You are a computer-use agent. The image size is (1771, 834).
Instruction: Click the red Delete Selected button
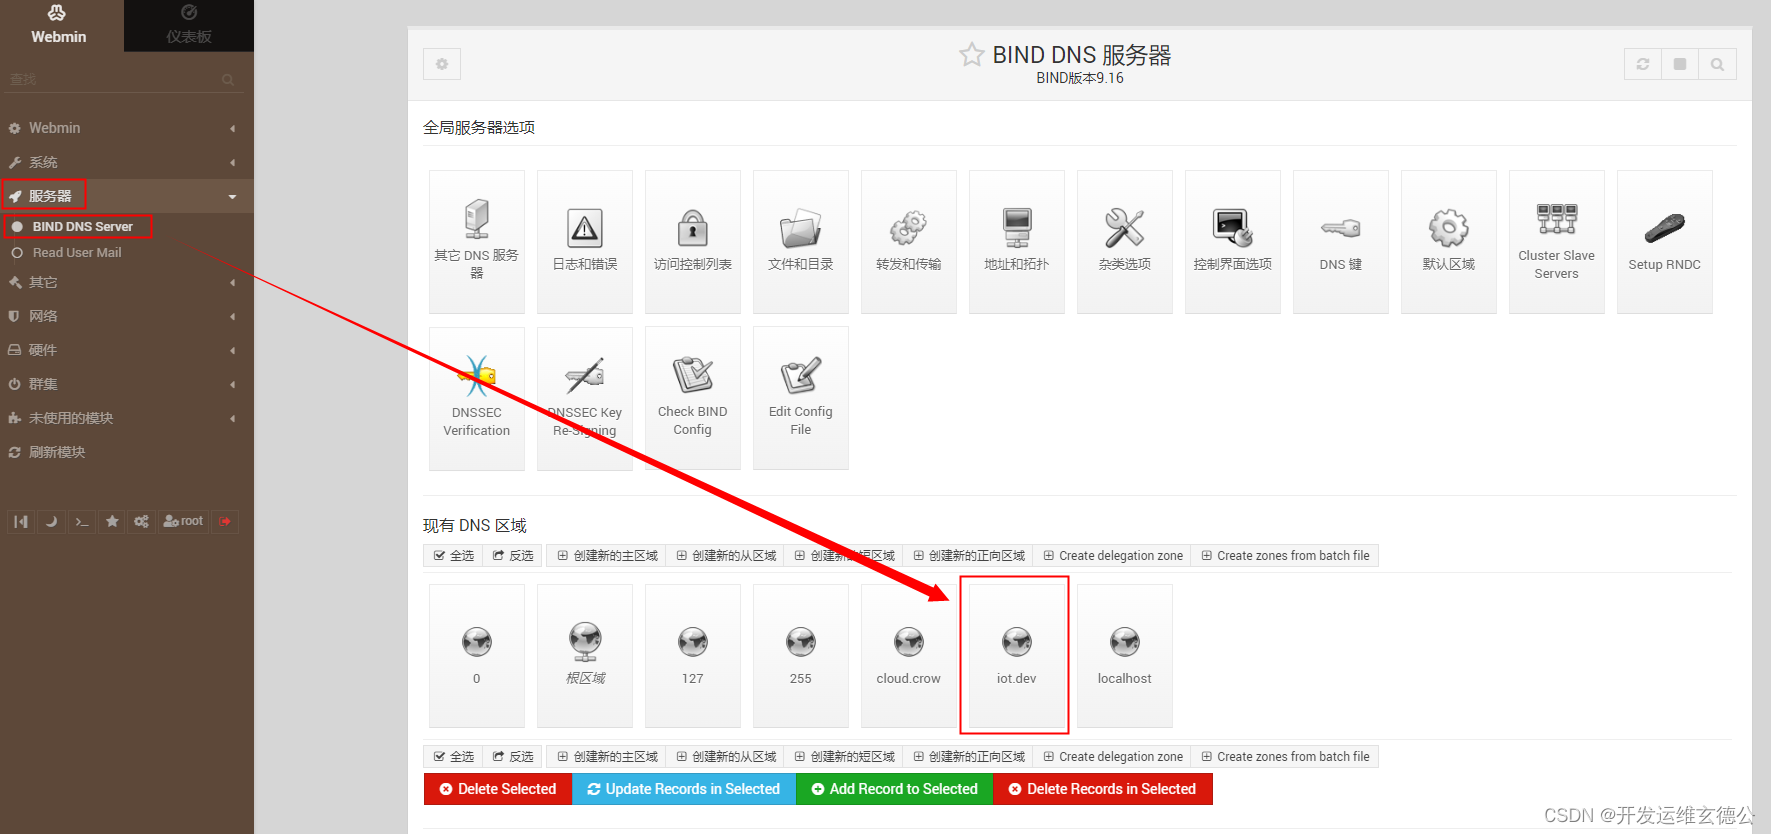click(498, 789)
